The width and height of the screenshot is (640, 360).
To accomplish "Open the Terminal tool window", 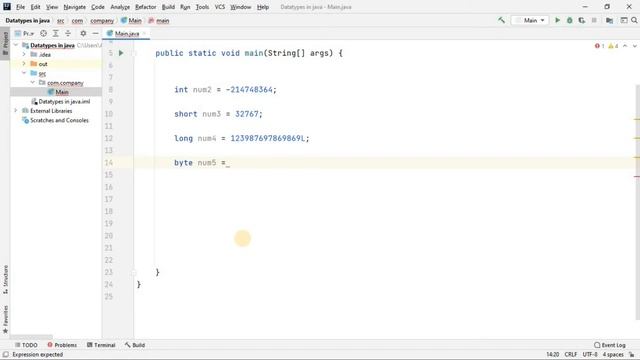I will [x=101, y=345].
